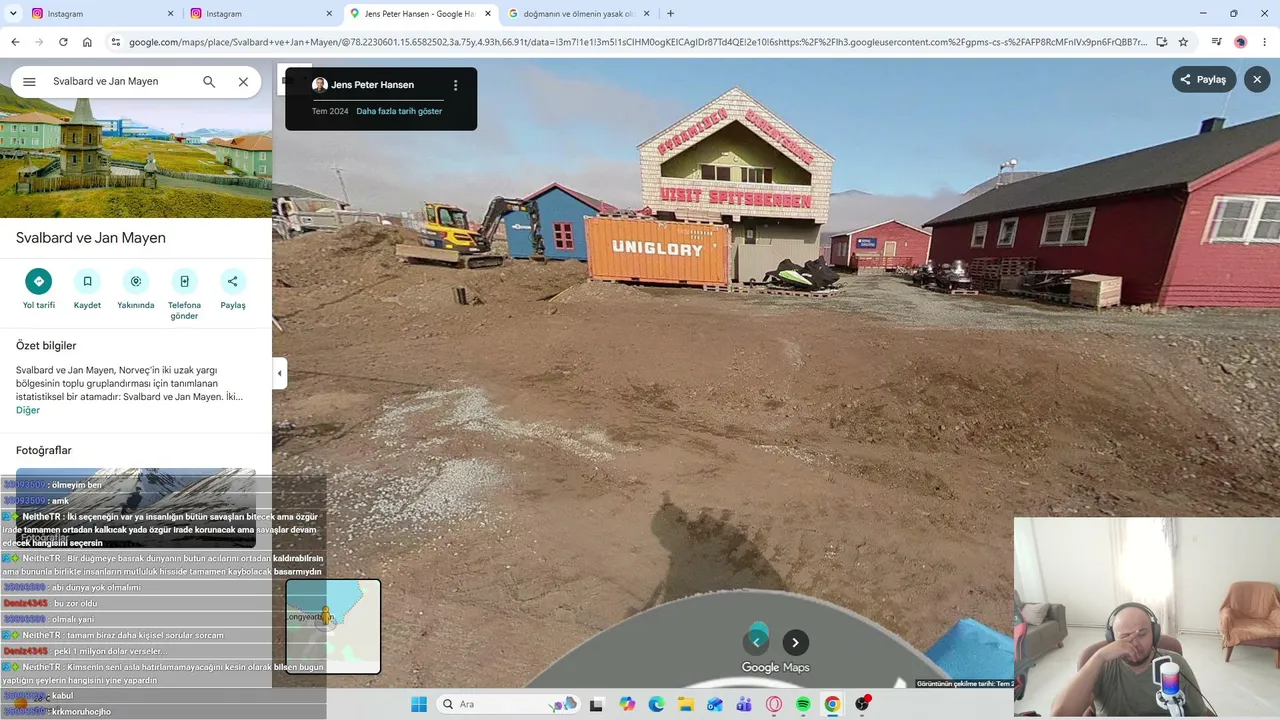Screen dimensions: 1280x720
Task: Open the Chrome three-dot menu
Action: [x=1265, y=42]
